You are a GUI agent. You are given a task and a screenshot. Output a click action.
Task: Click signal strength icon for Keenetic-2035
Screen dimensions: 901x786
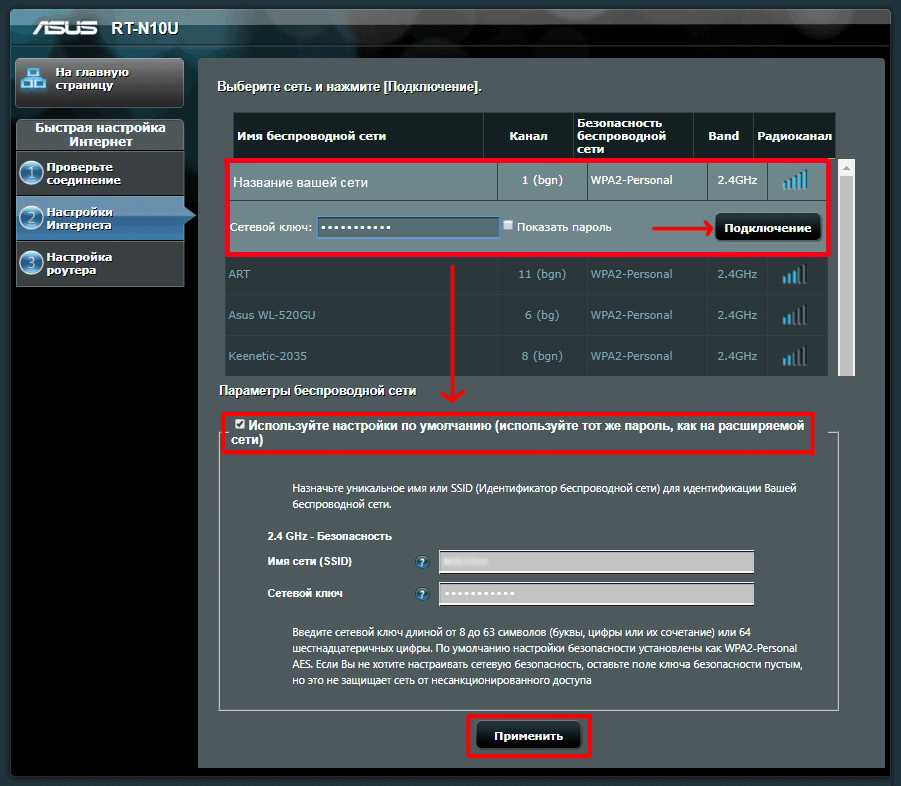(x=794, y=356)
